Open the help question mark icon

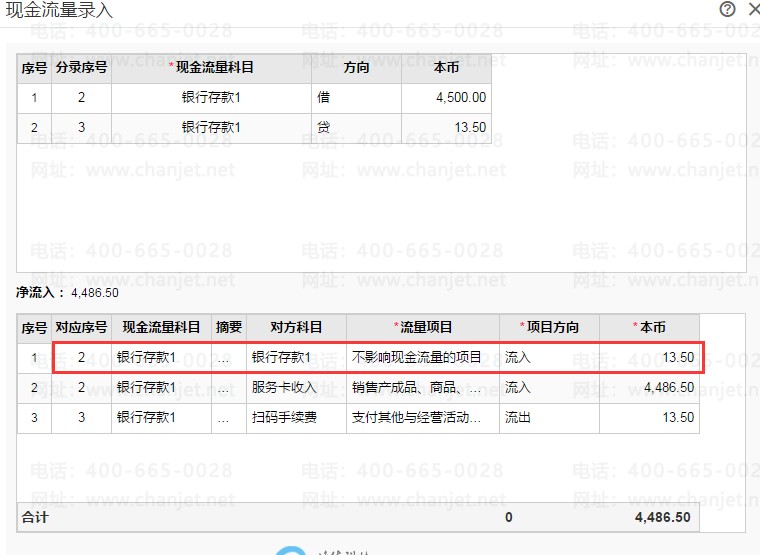point(727,10)
